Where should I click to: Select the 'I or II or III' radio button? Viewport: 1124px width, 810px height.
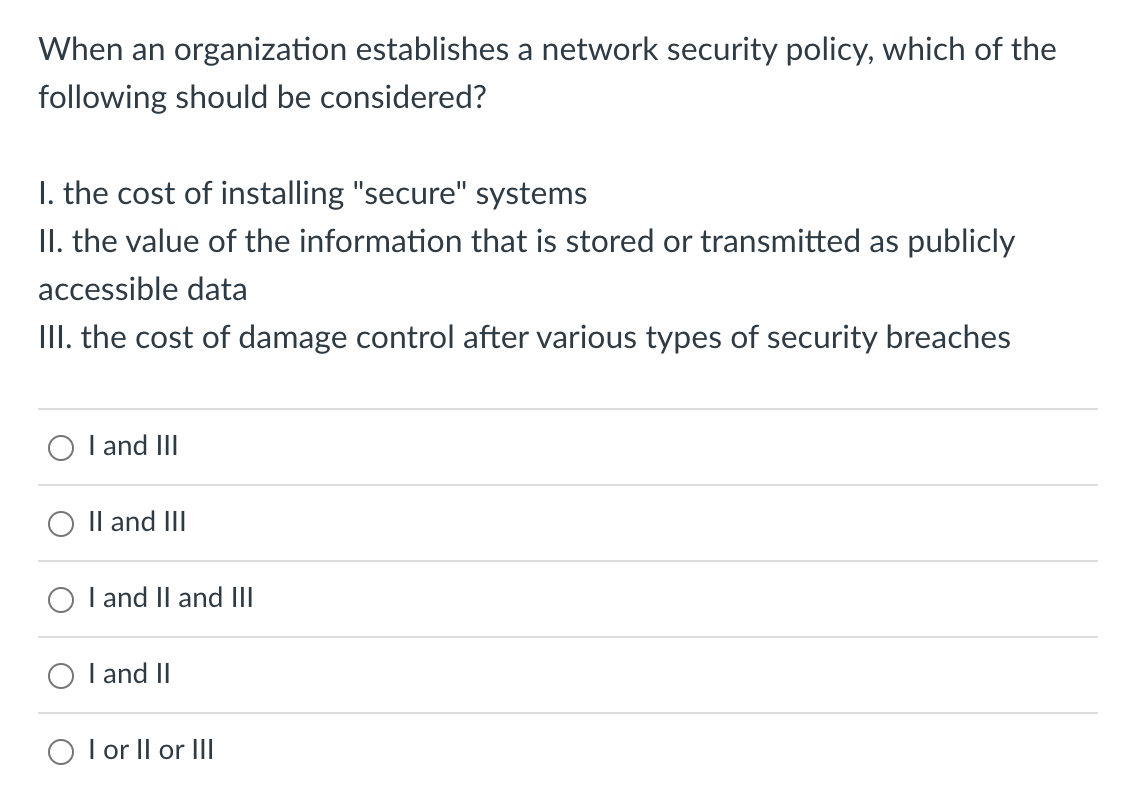pyautogui.click(x=61, y=751)
